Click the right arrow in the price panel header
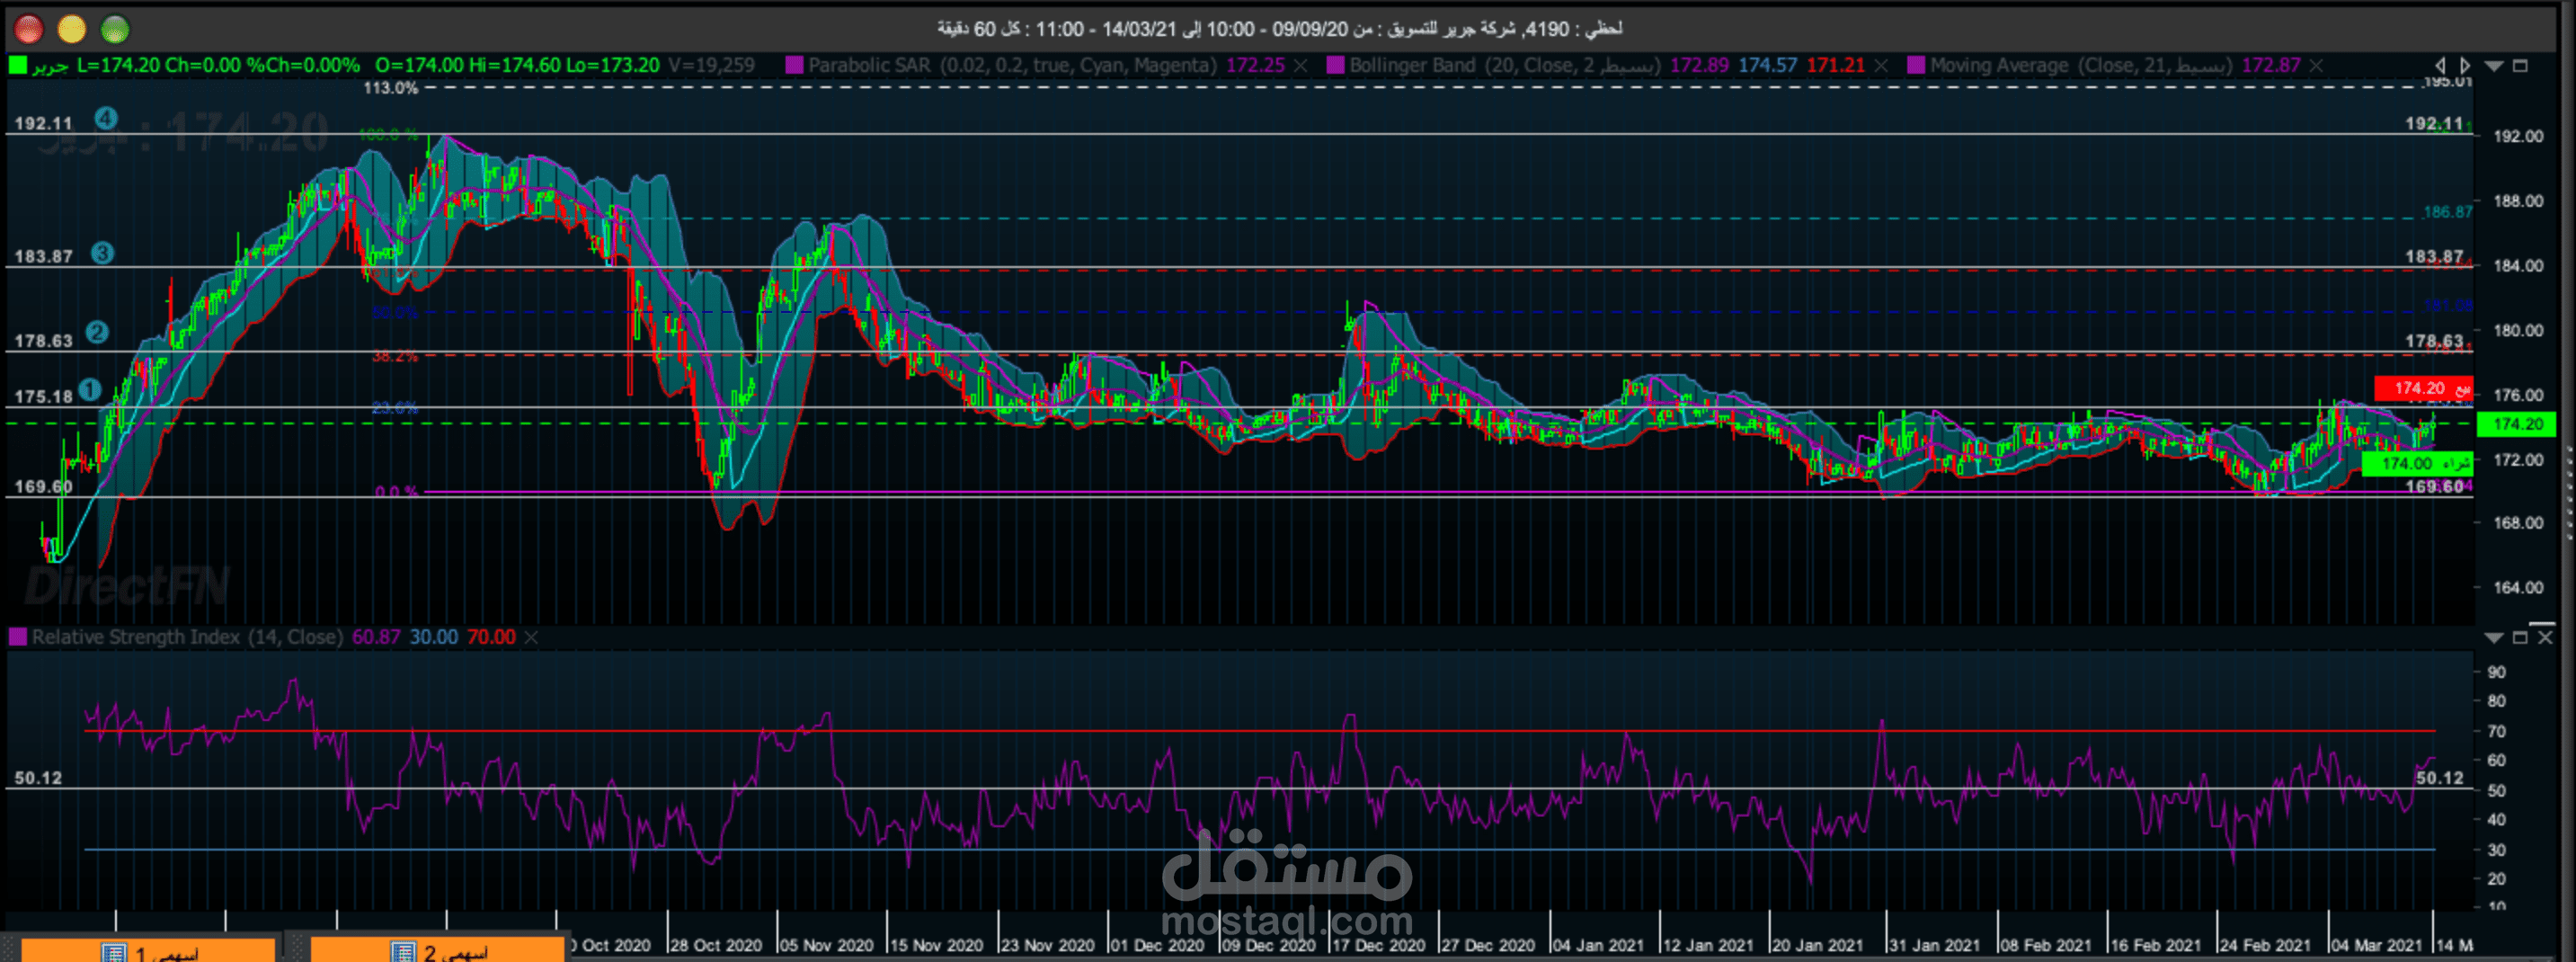Viewport: 2576px width, 962px height. coord(2465,65)
